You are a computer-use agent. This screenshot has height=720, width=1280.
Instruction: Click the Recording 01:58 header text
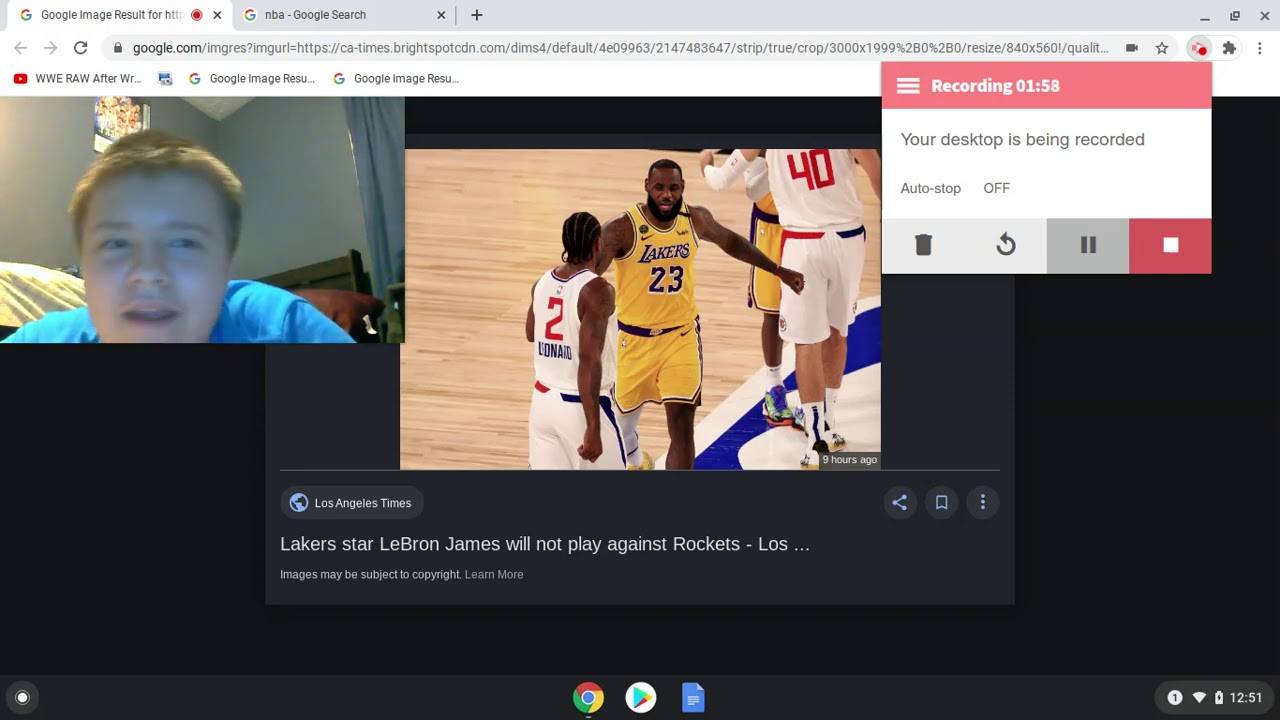point(995,86)
